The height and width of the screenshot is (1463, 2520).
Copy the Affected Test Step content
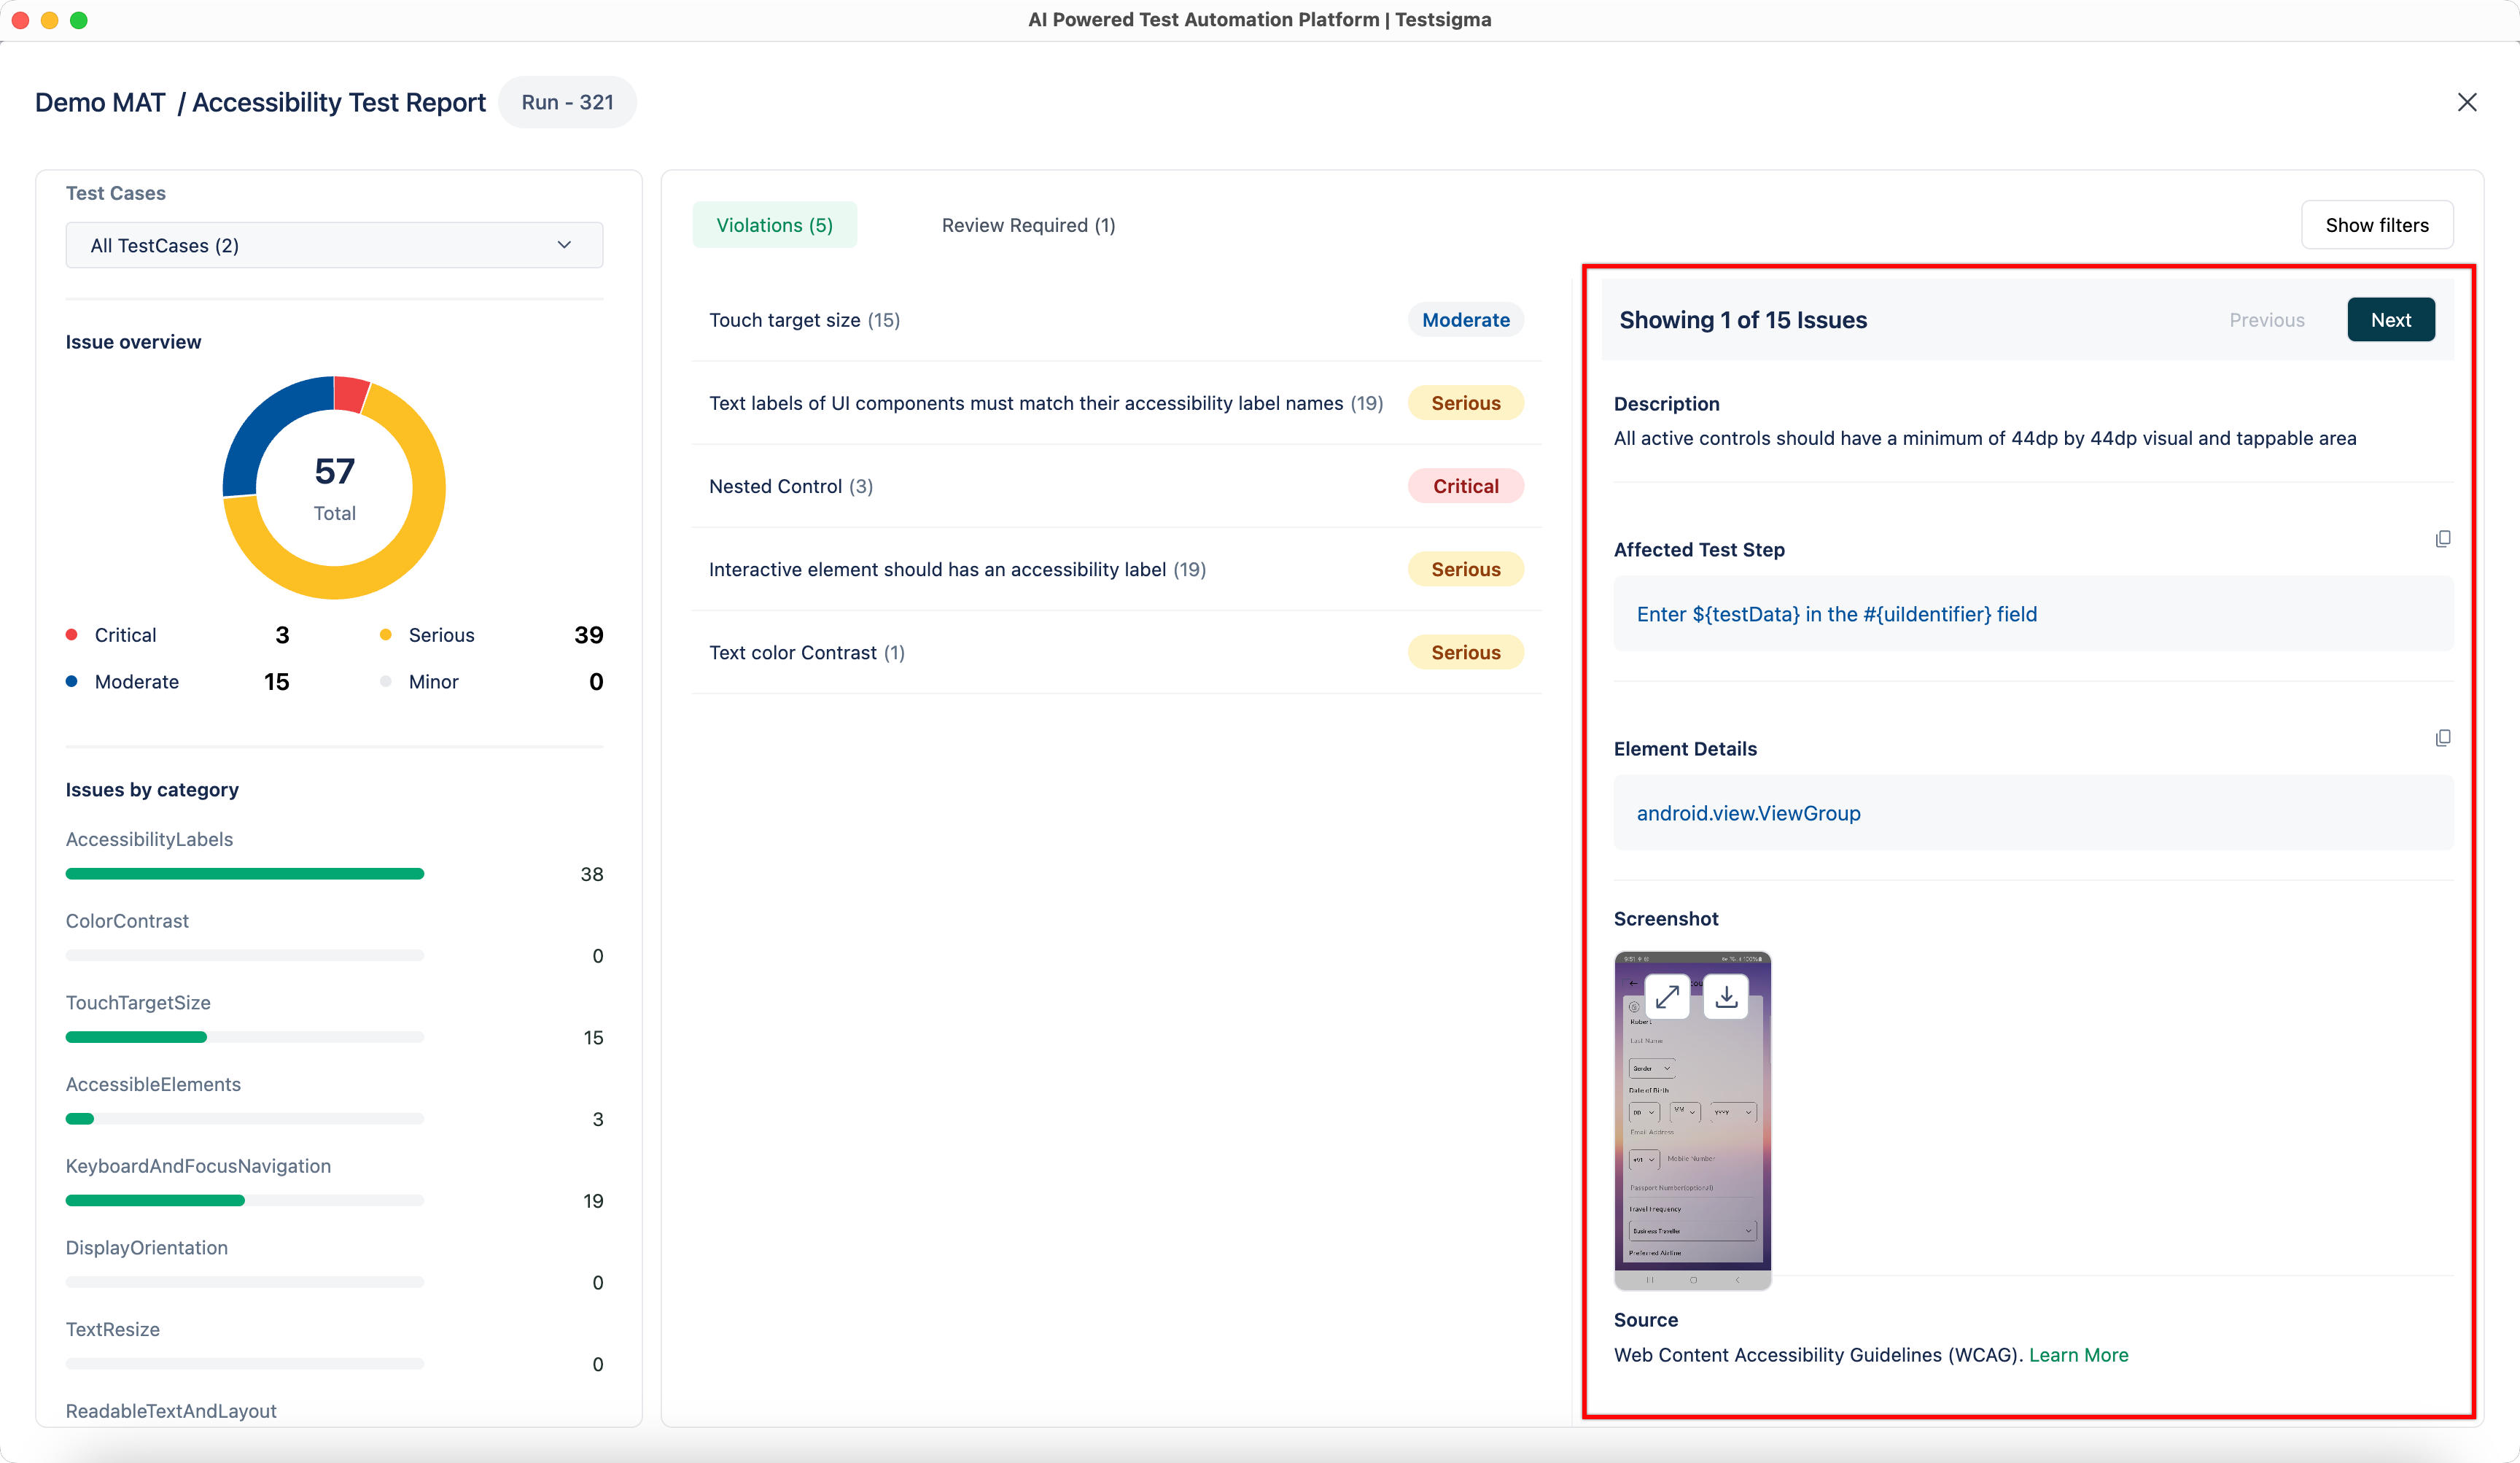tap(2444, 539)
